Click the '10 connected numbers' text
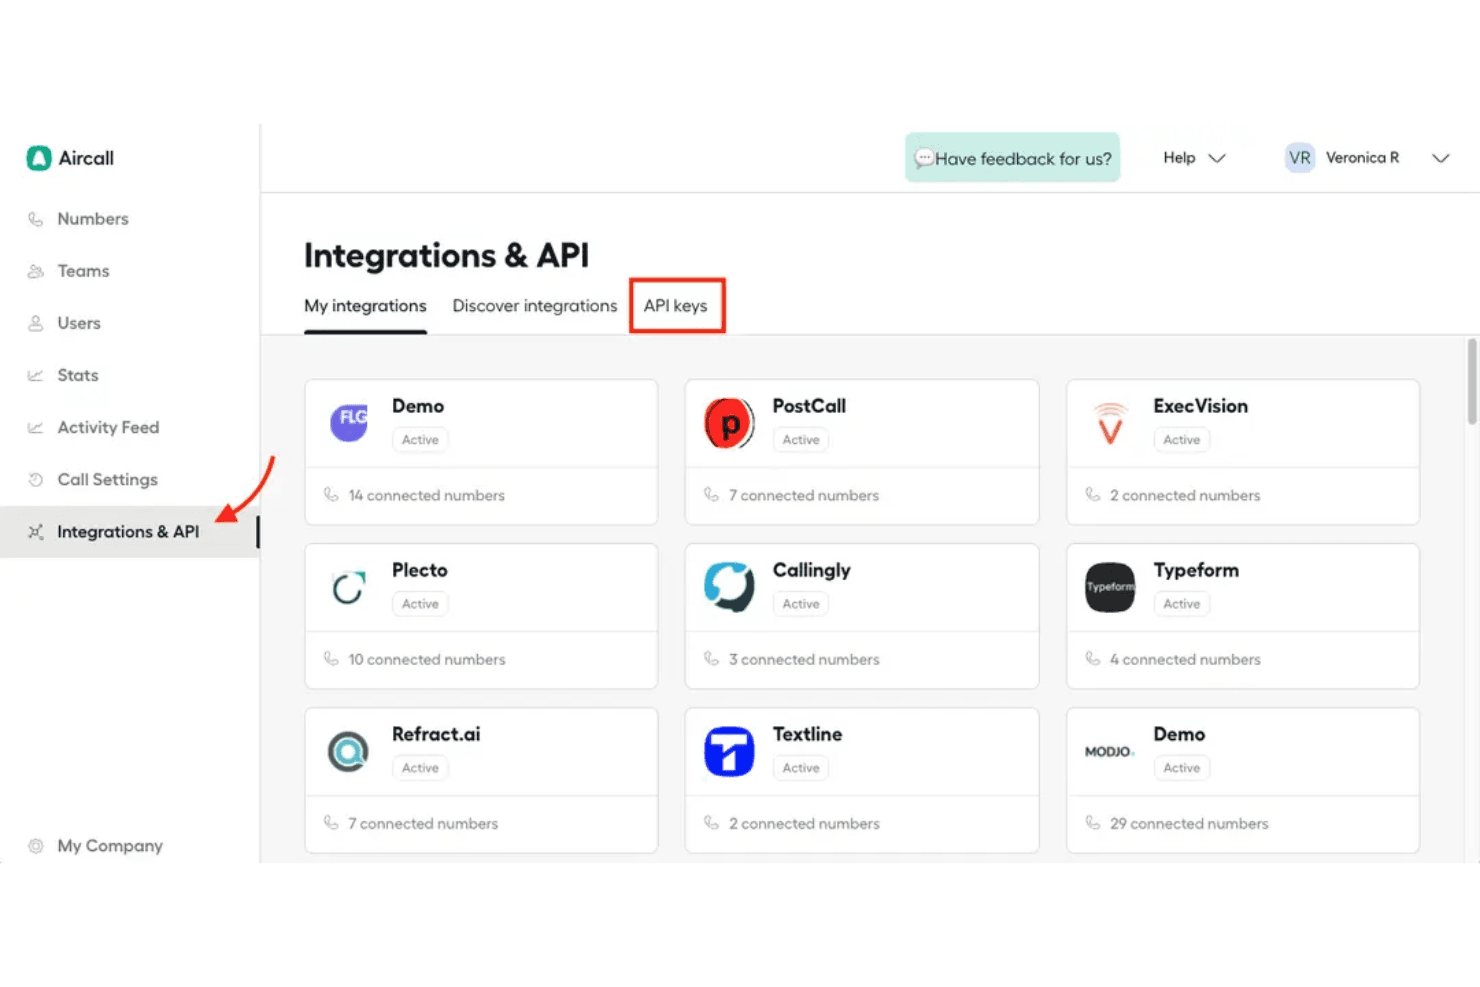Image resolution: width=1480 pixels, height=987 pixels. click(426, 659)
